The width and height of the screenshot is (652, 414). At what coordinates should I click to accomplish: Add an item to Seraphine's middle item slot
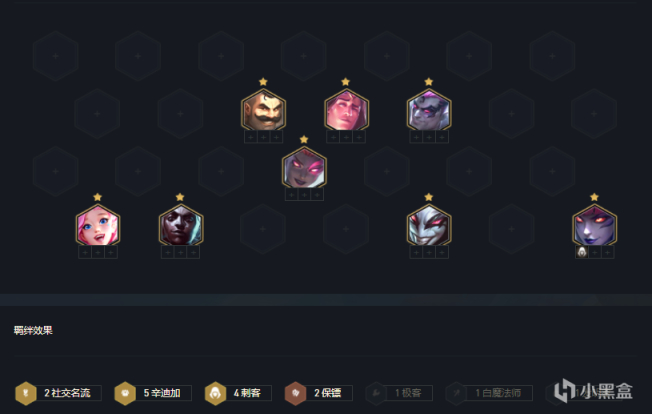click(98, 252)
